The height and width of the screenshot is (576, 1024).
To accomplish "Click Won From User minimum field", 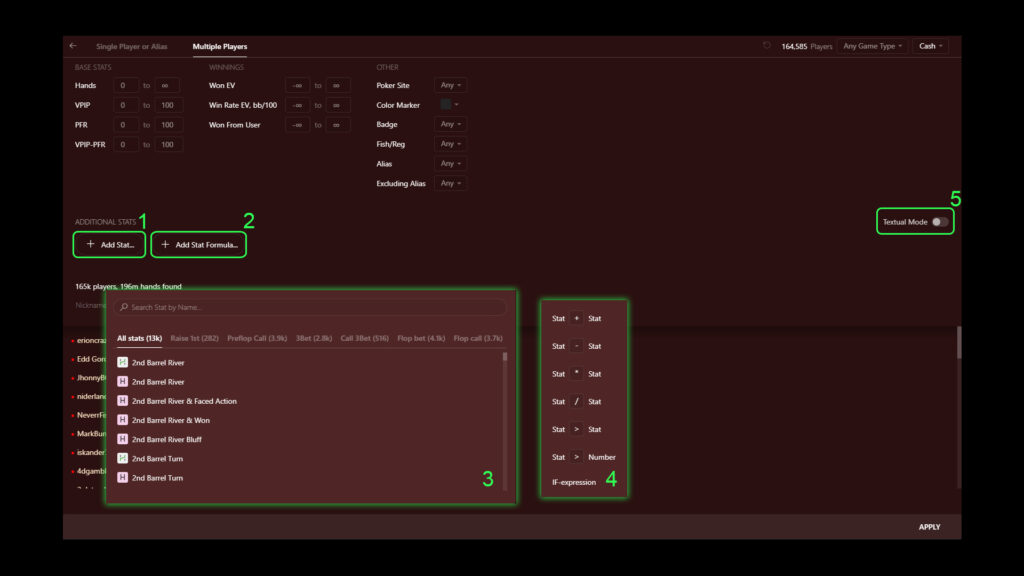I will click(298, 125).
